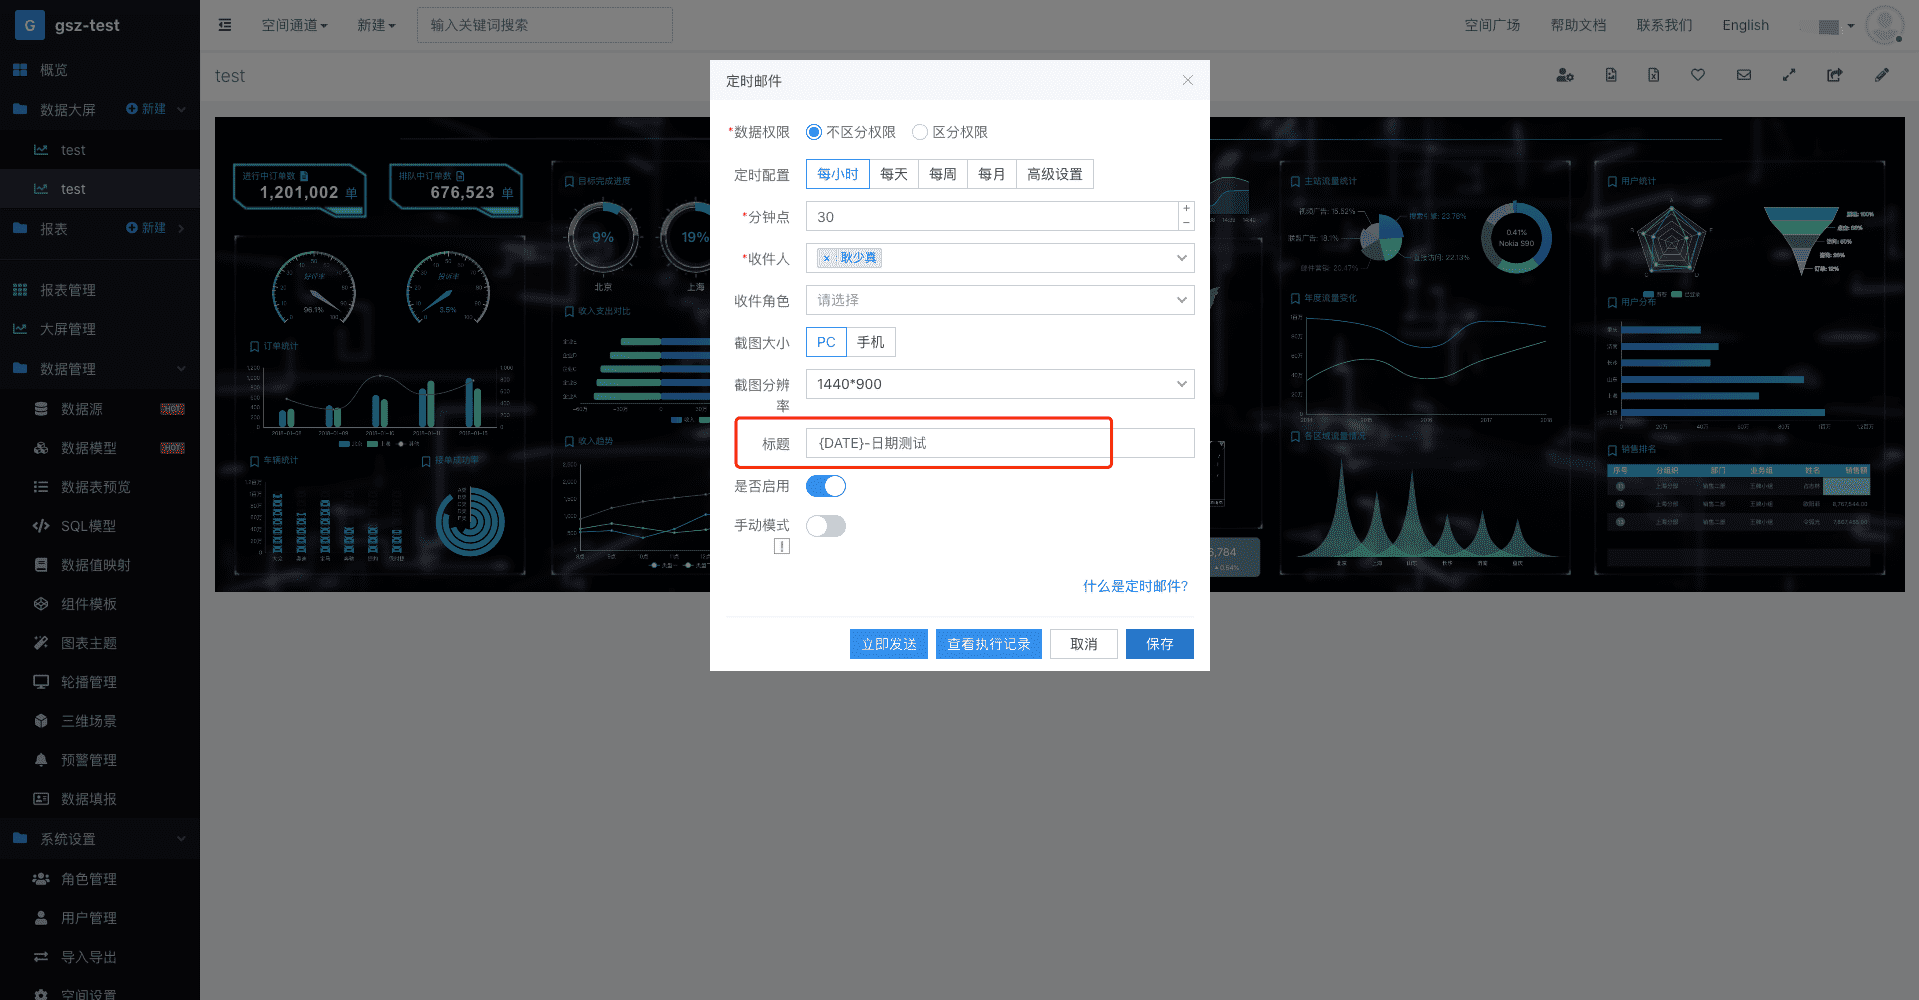Click the 查看执行记录 button

click(x=989, y=644)
